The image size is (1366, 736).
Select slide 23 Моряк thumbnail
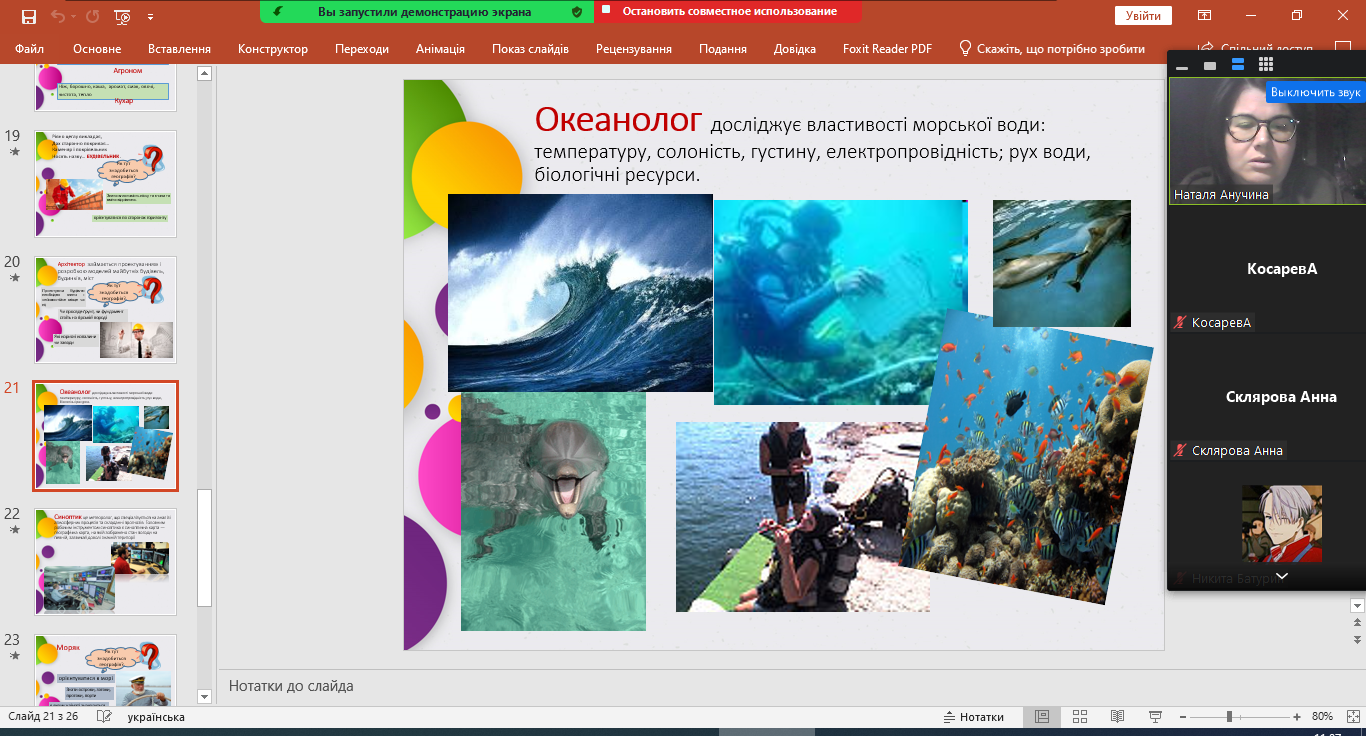tap(105, 671)
